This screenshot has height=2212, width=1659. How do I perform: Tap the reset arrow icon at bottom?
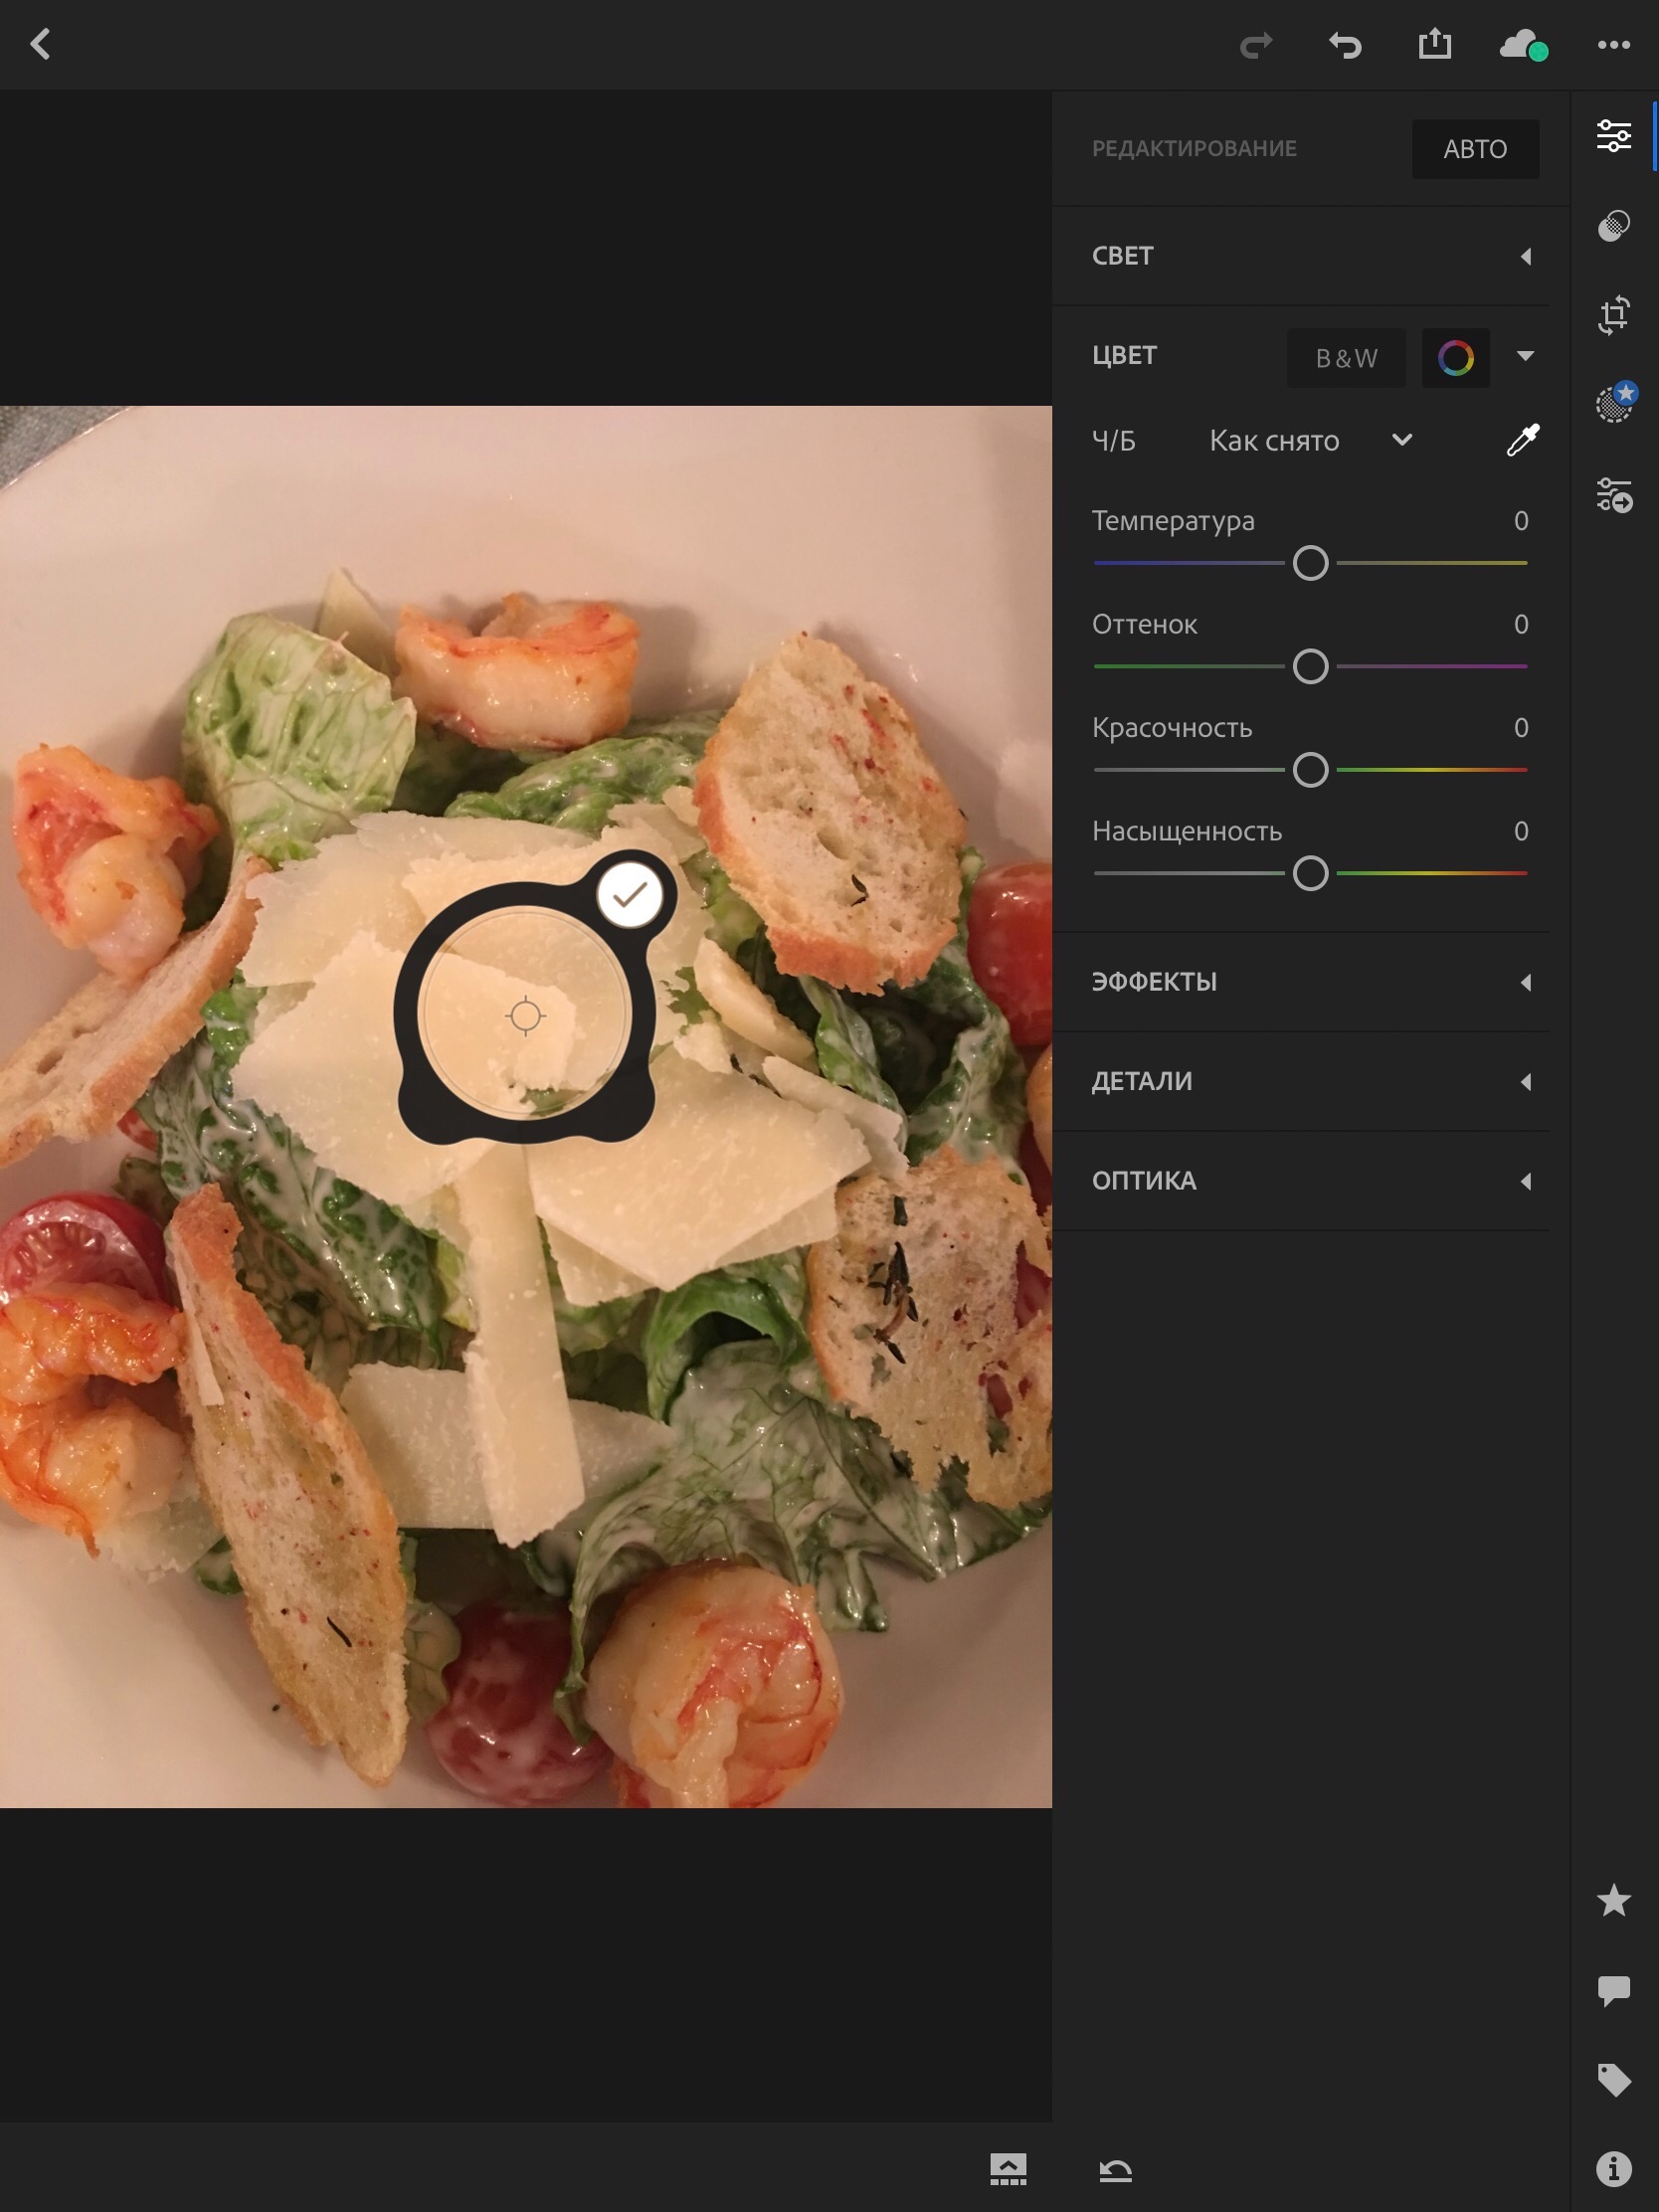(x=1115, y=2170)
